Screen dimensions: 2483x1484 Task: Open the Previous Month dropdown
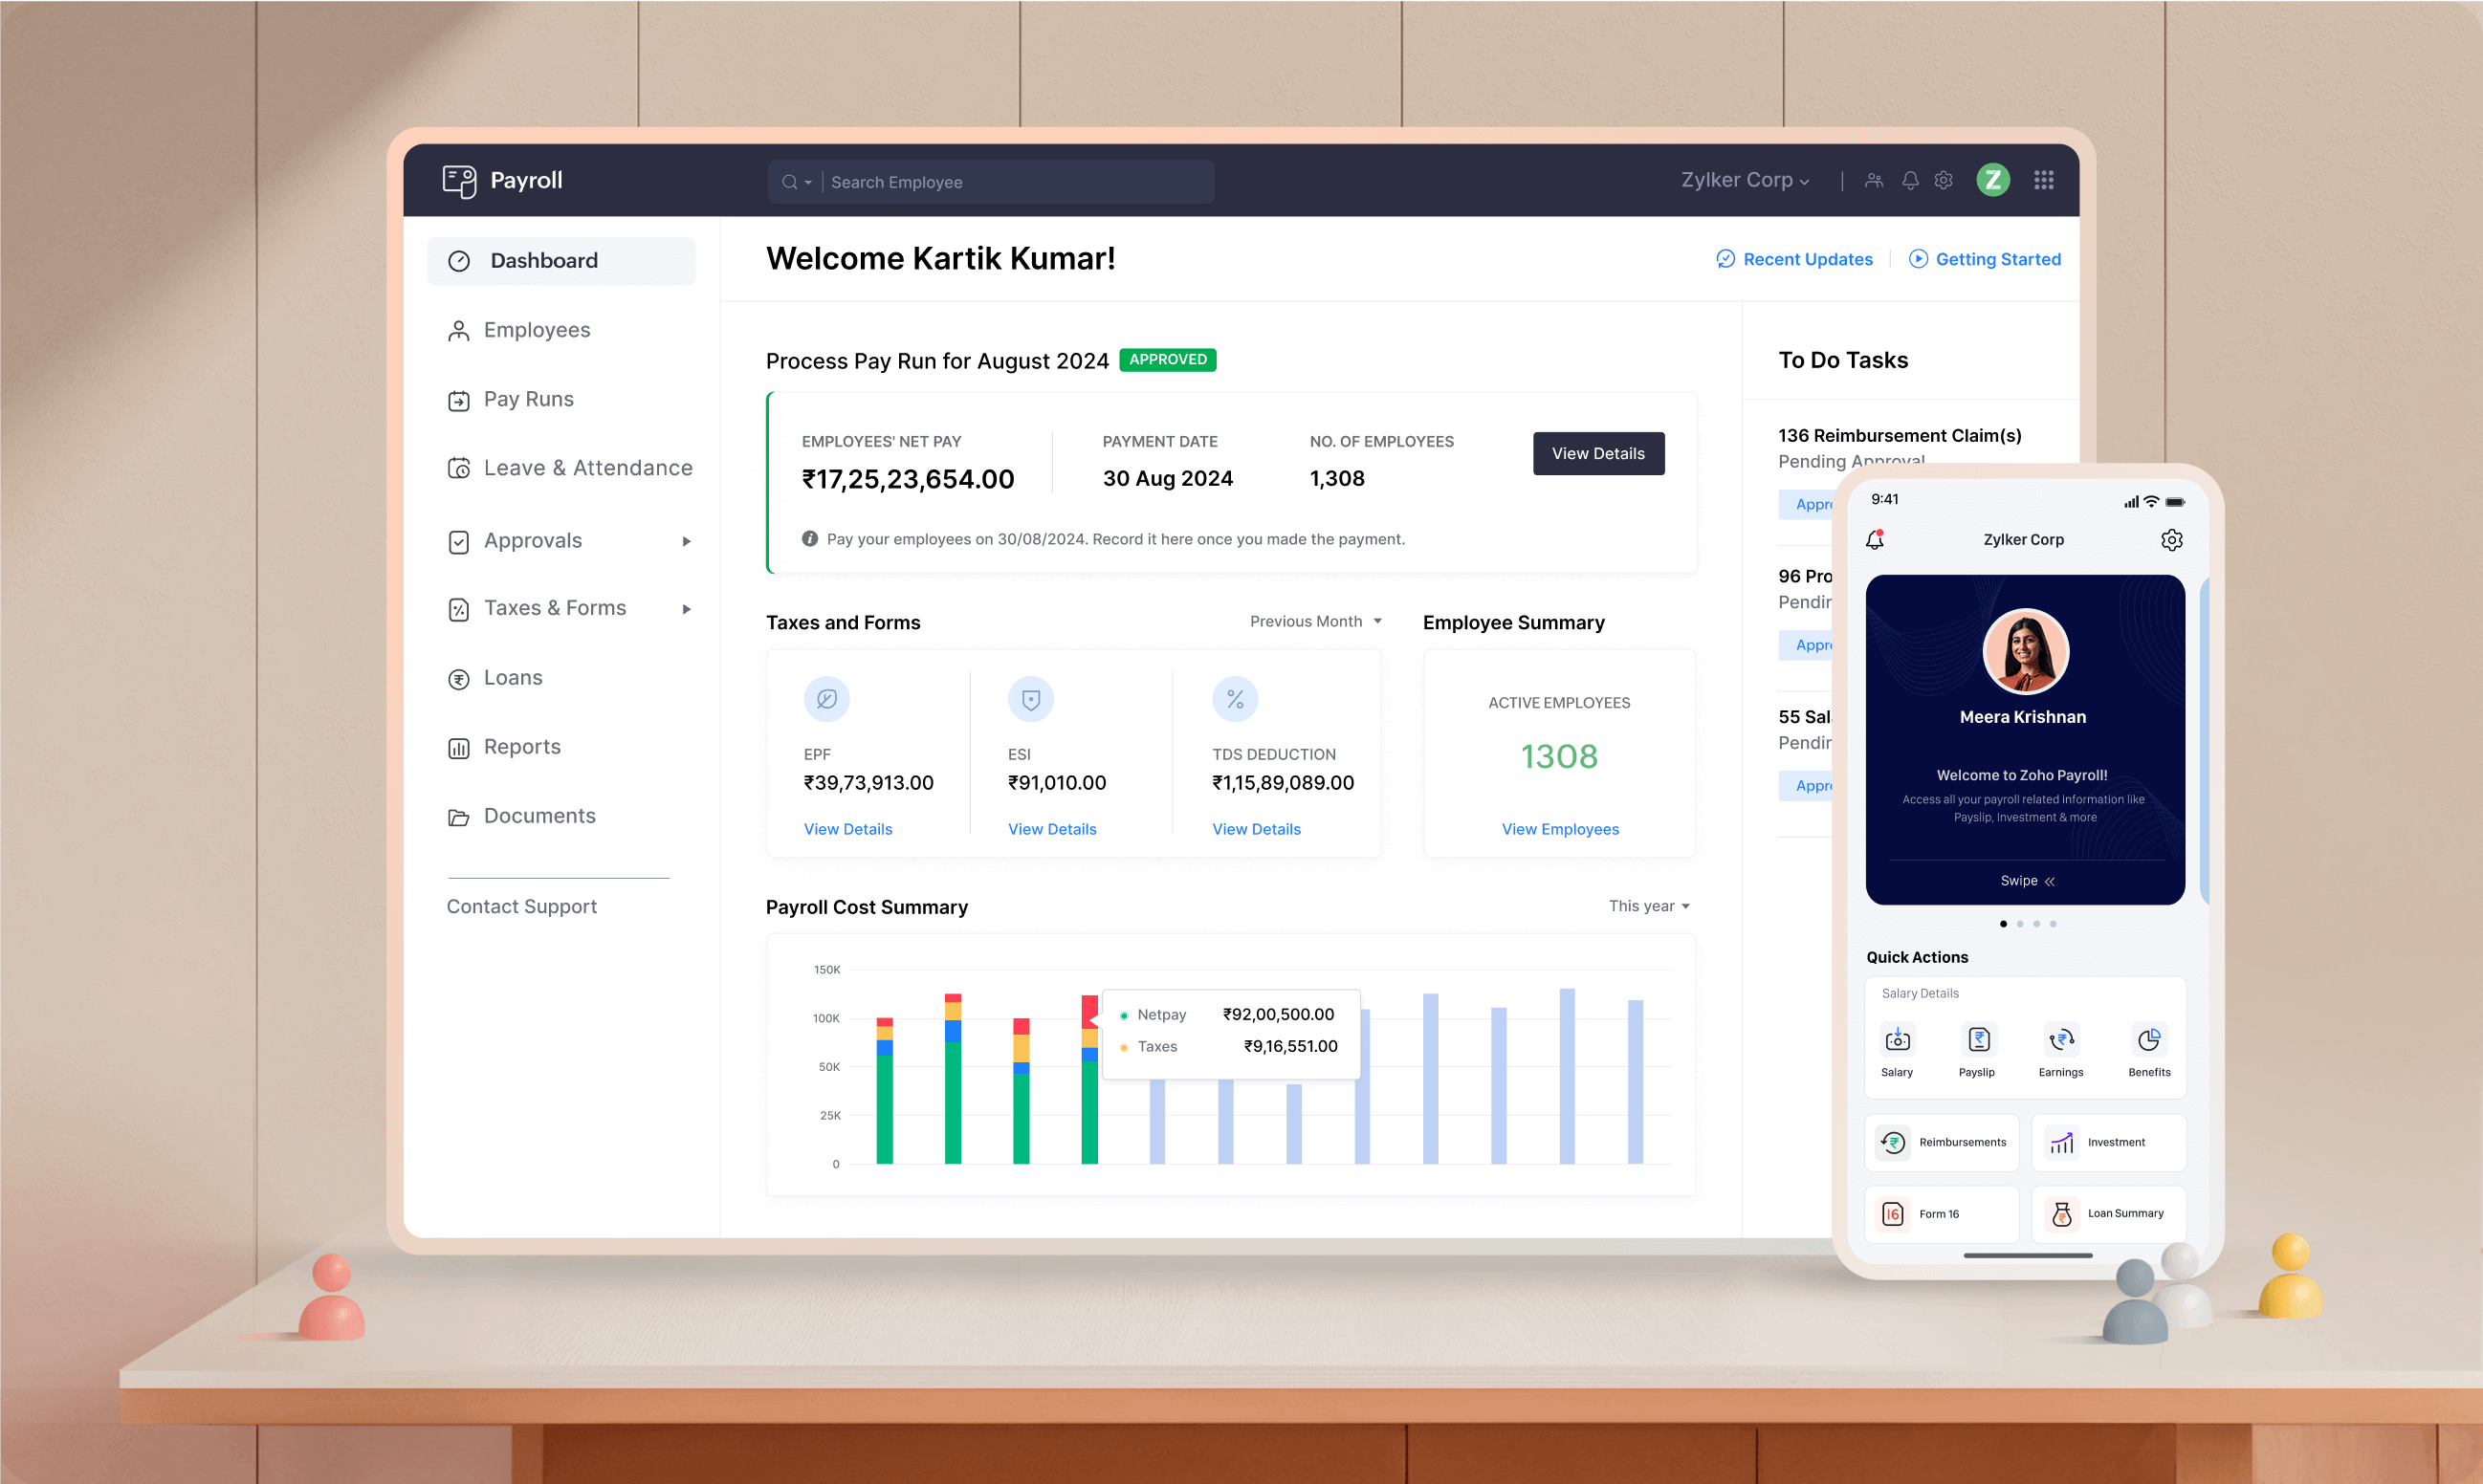1315,621
